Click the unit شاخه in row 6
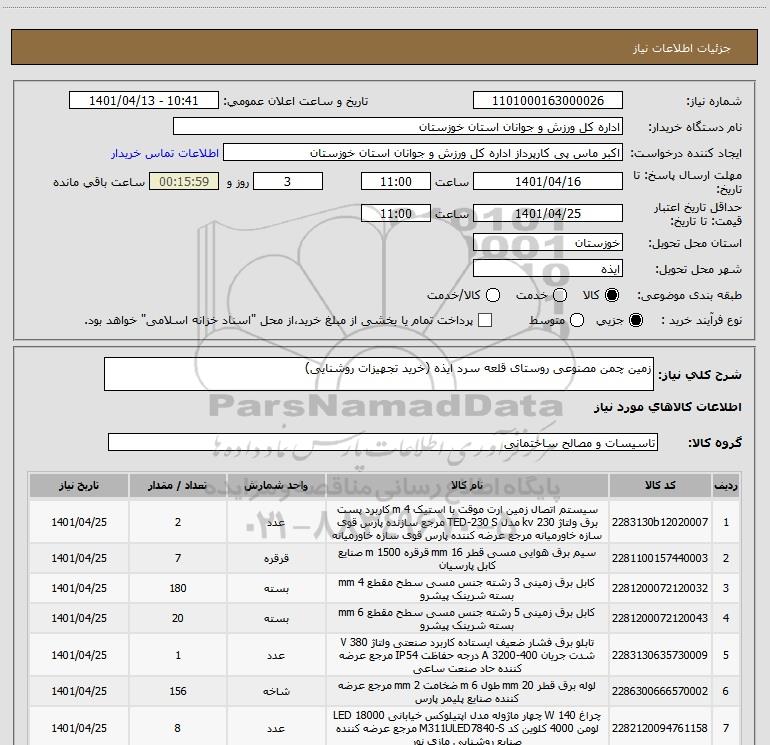 [276, 691]
